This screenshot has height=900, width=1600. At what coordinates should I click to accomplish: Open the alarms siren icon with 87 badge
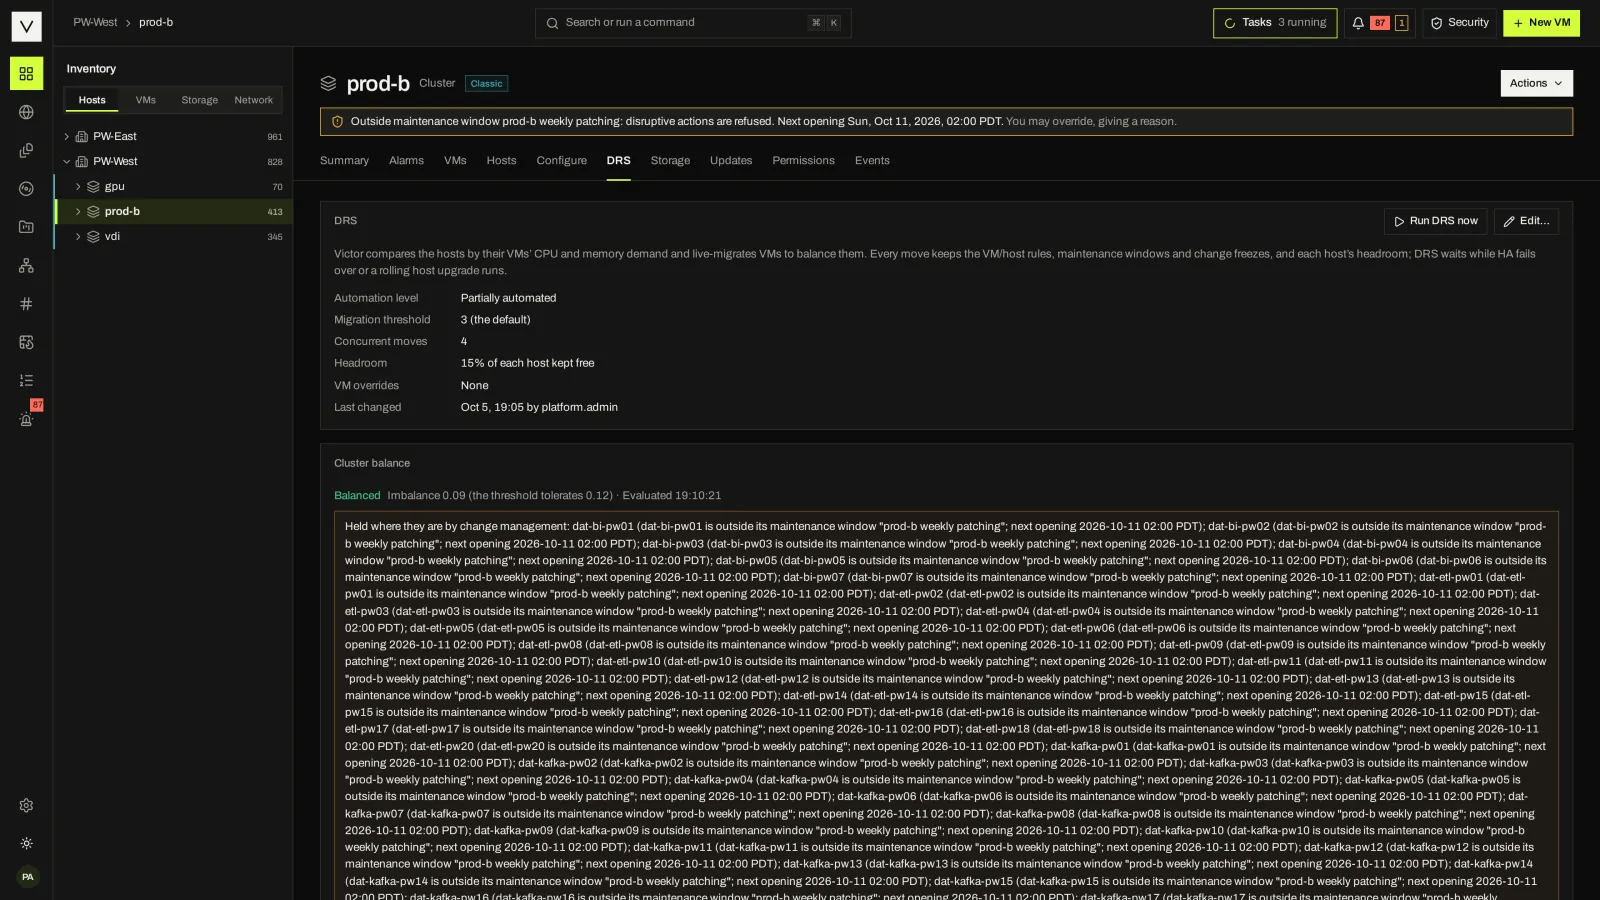26,419
